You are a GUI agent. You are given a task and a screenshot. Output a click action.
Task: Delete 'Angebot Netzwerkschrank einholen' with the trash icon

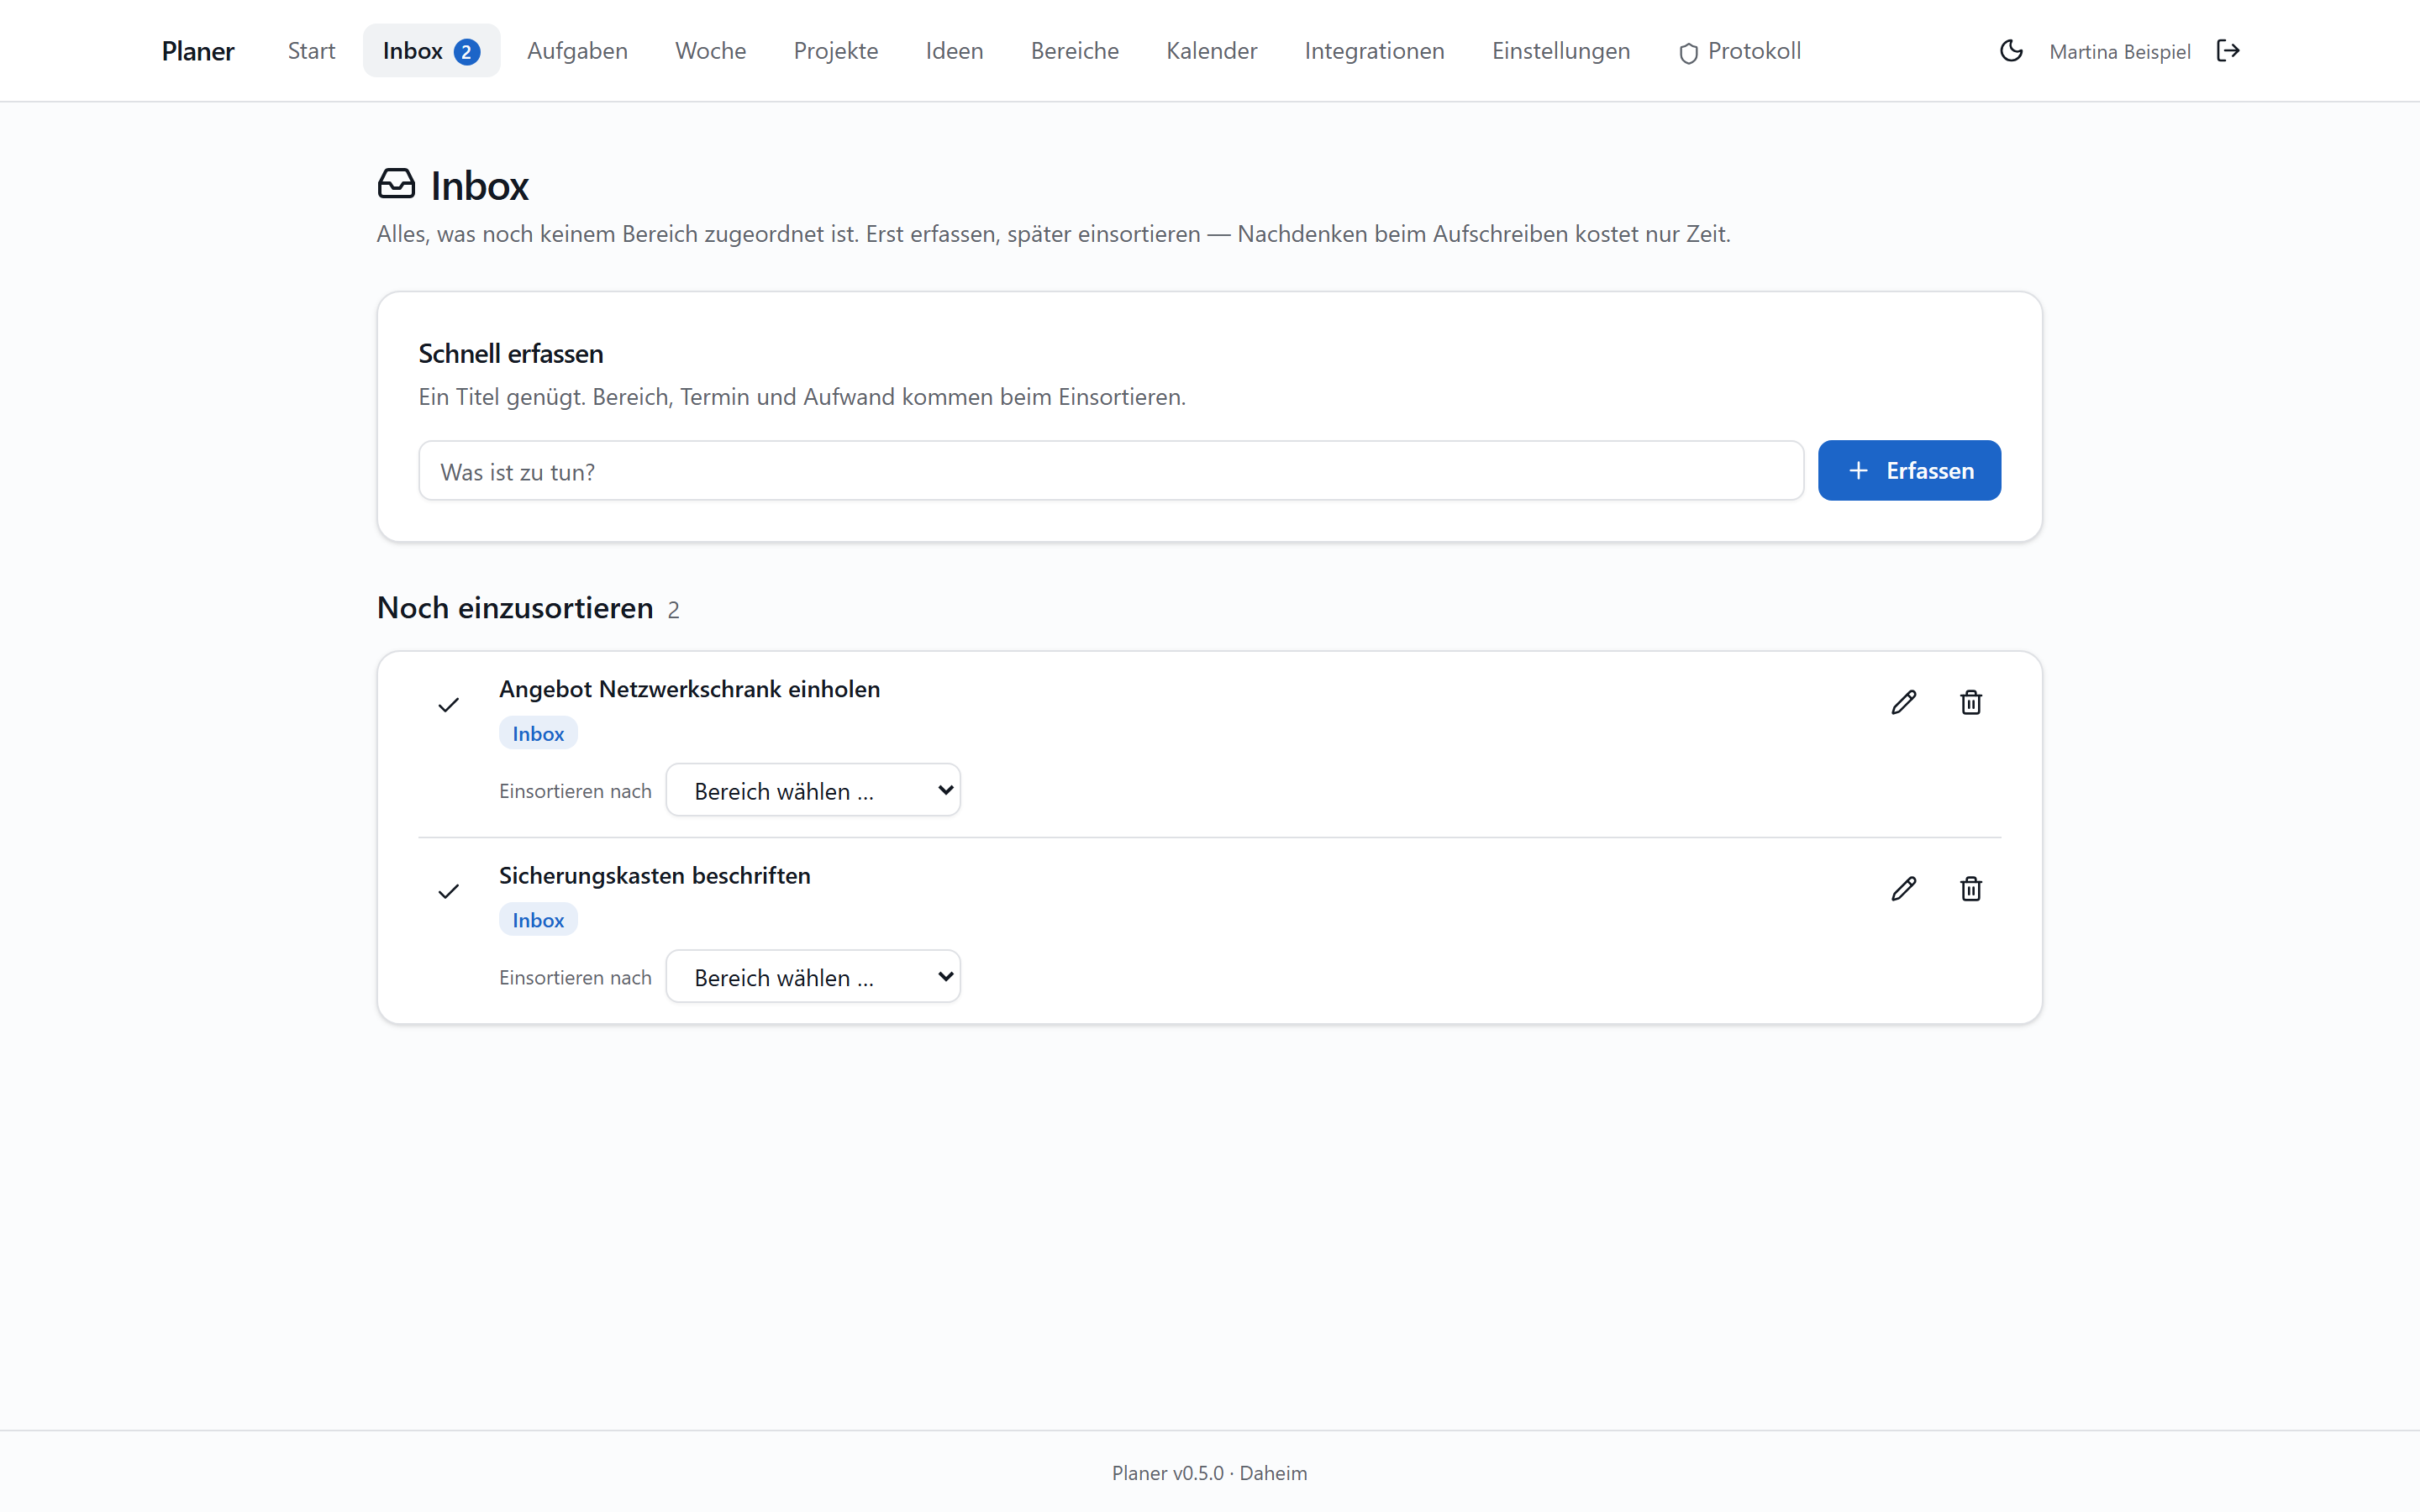(x=1971, y=703)
